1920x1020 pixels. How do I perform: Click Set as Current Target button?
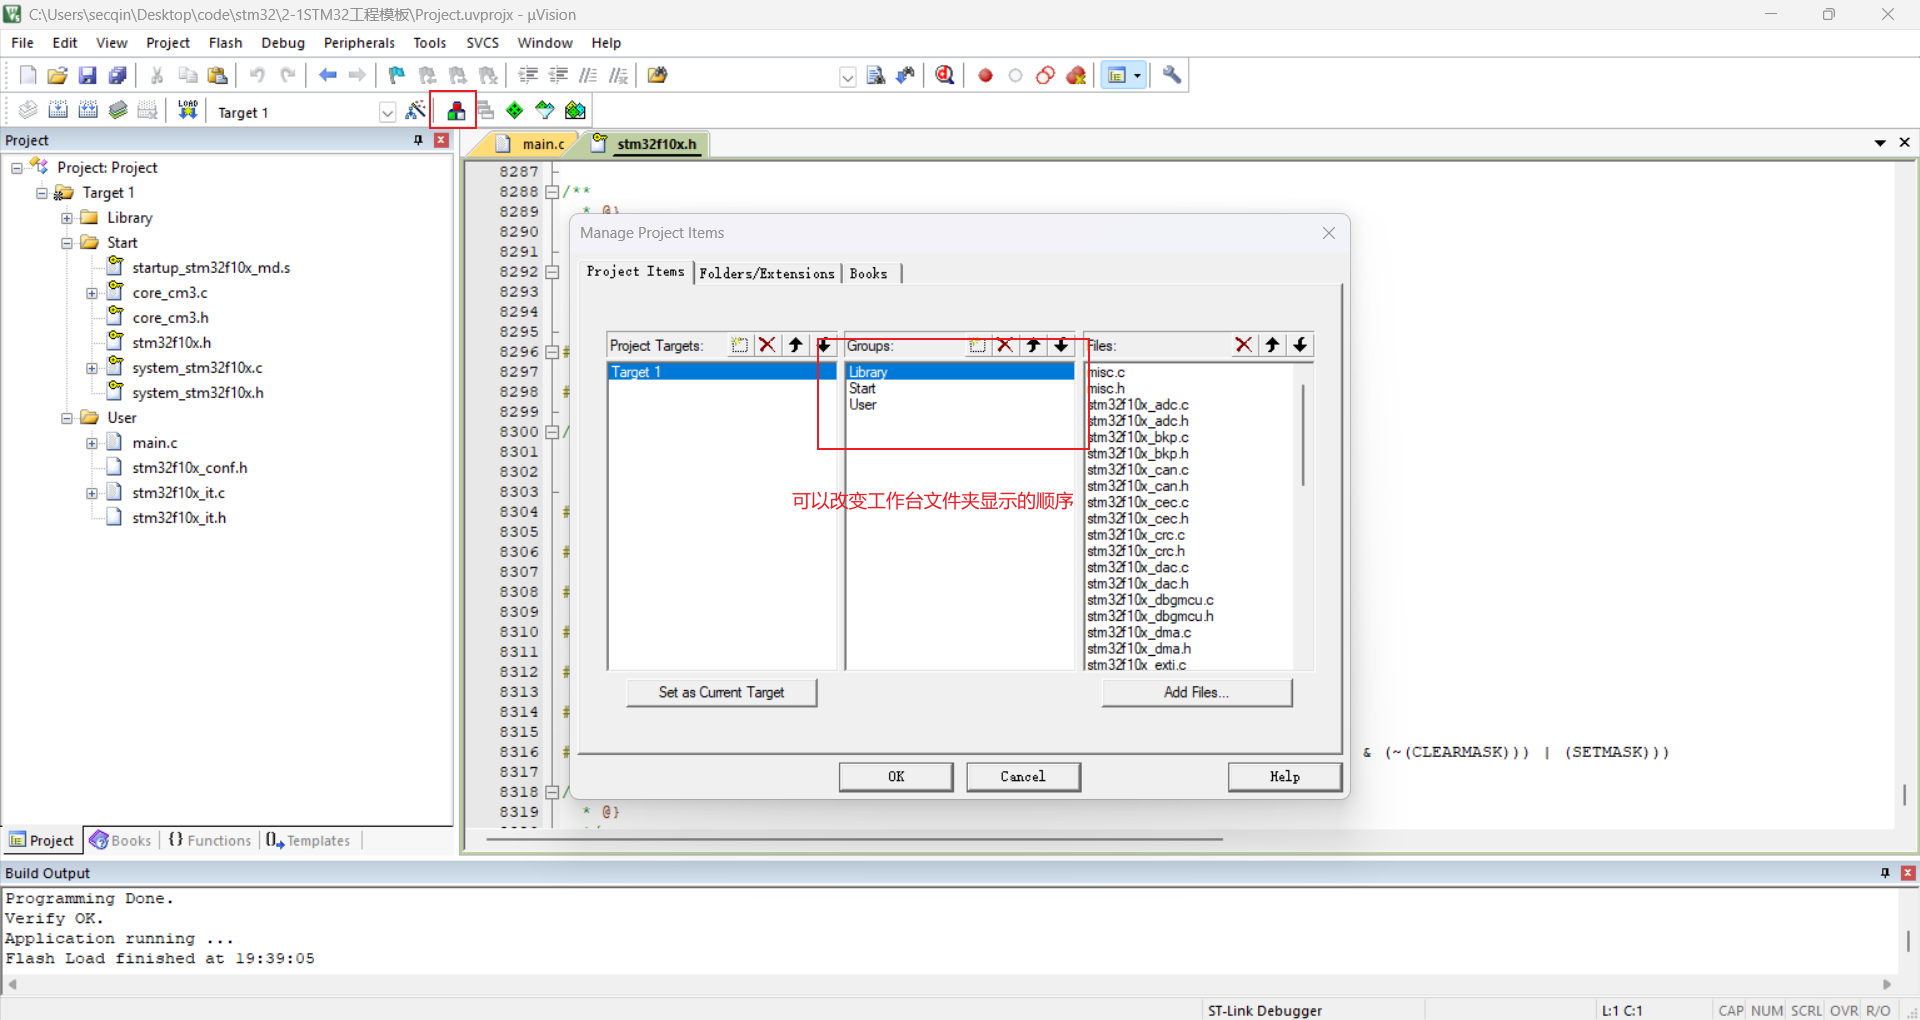point(721,692)
